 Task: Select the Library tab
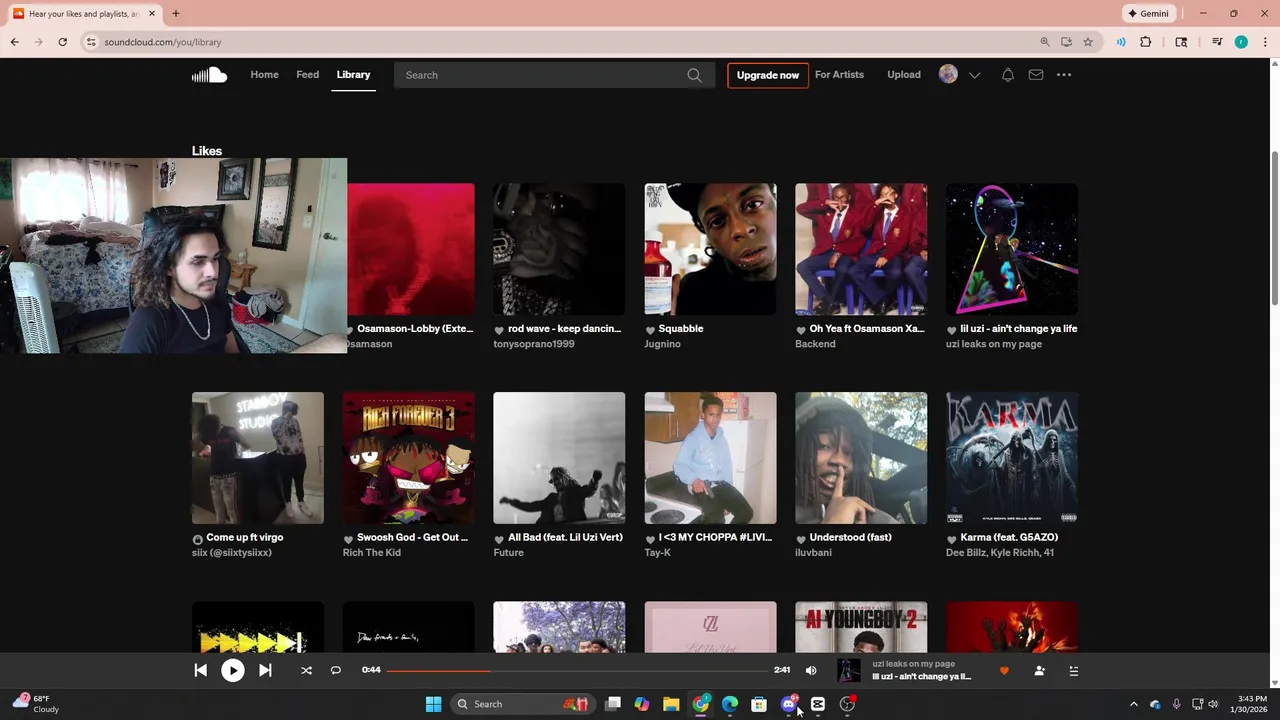coord(353,75)
